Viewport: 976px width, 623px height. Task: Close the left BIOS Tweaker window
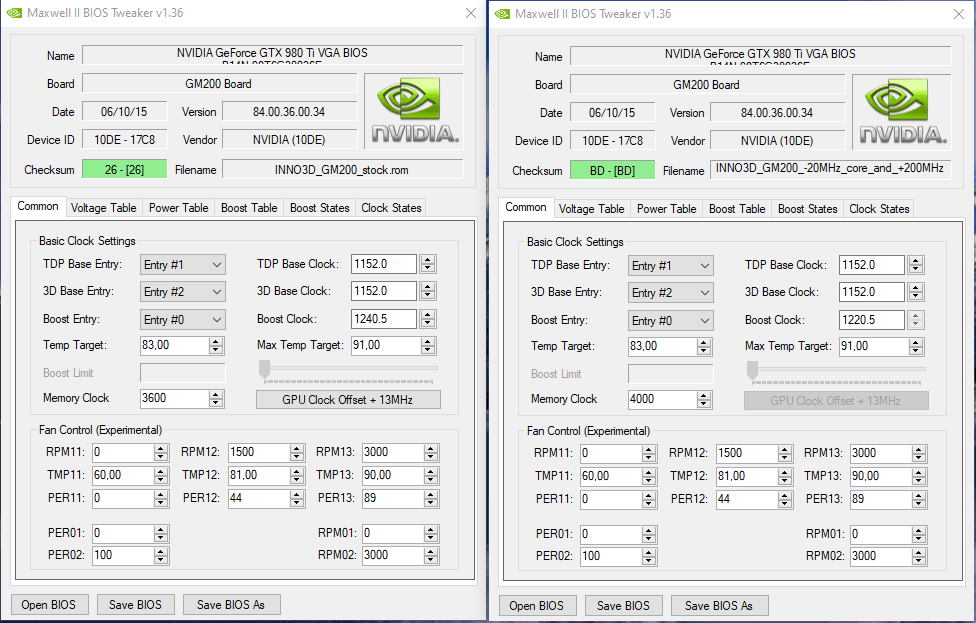471,13
